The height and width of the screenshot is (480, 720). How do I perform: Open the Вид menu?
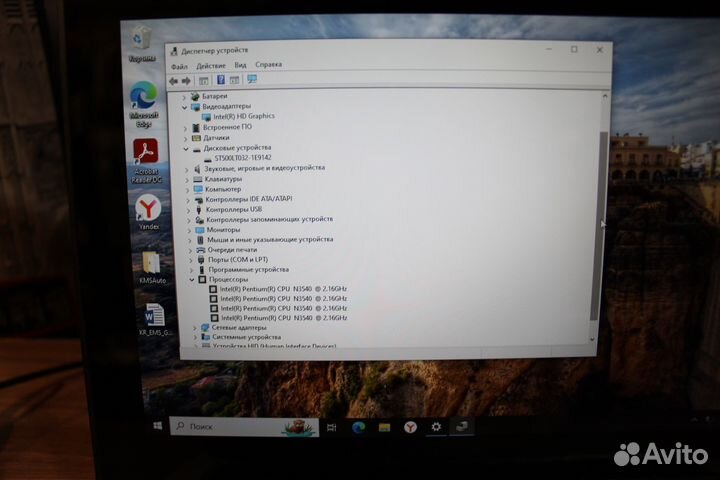click(x=240, y=65)
